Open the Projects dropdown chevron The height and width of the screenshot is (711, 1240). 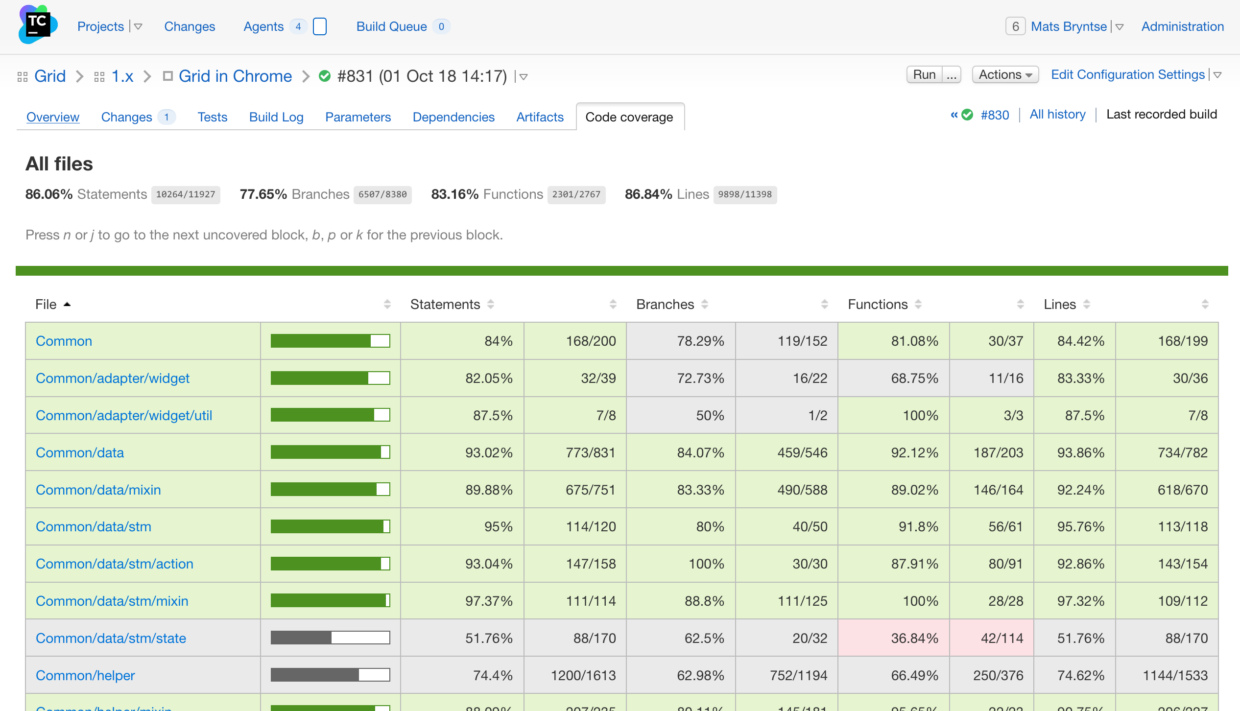coord(138,26)
